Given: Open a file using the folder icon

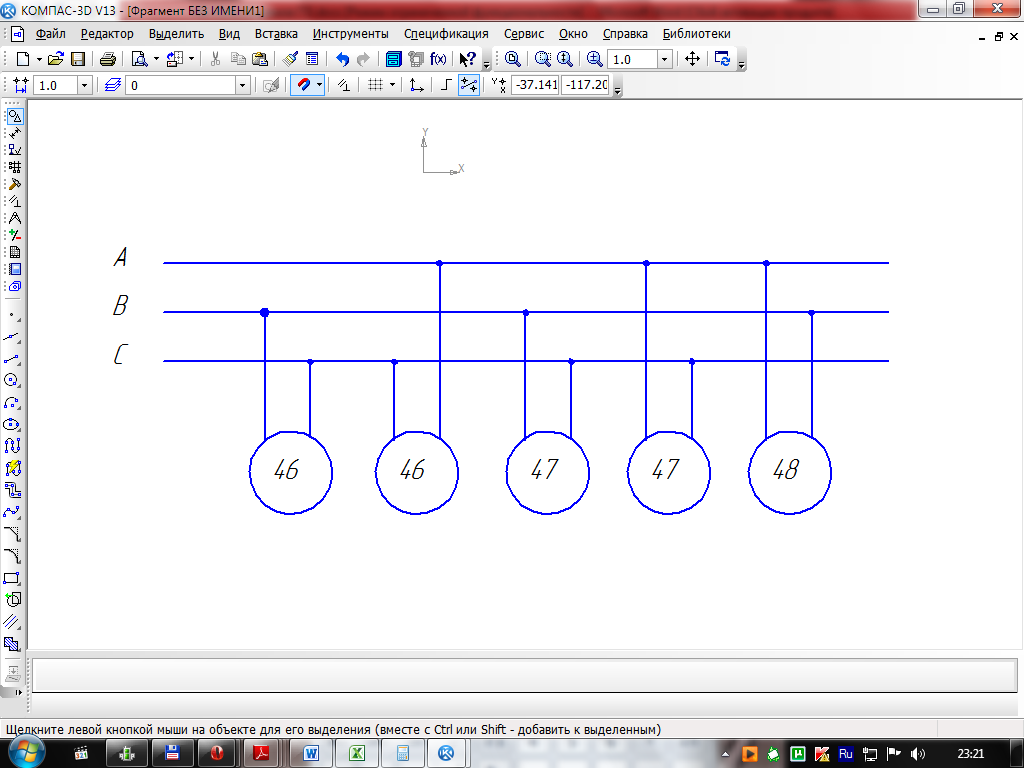Looking at the screenshot, I should coord(56,59).
